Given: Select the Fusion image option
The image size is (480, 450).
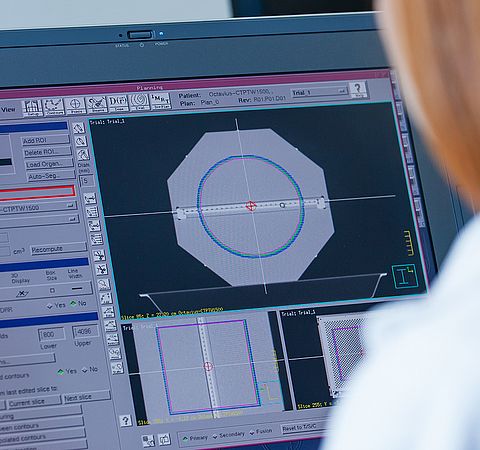Looking at the screenshot, I should (x=261, y=432).
